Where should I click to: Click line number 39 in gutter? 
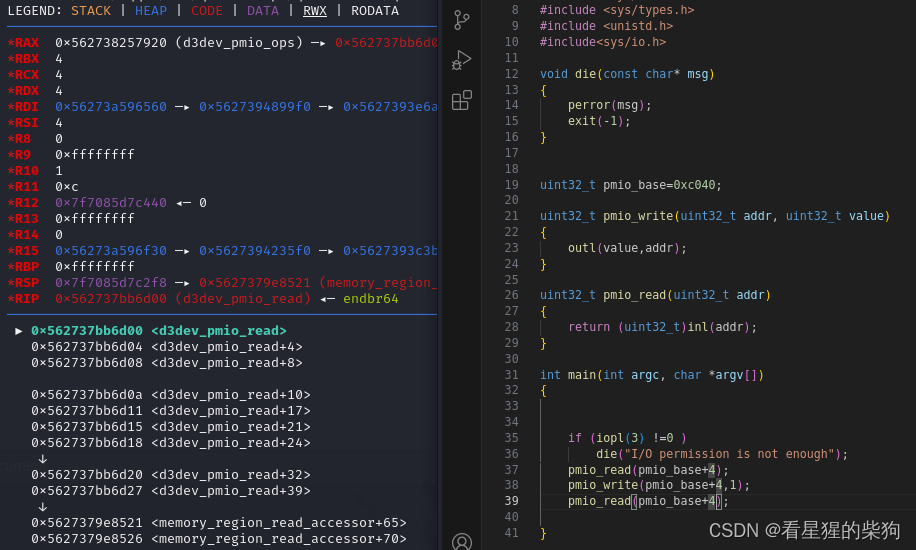(x=511, y=501)
